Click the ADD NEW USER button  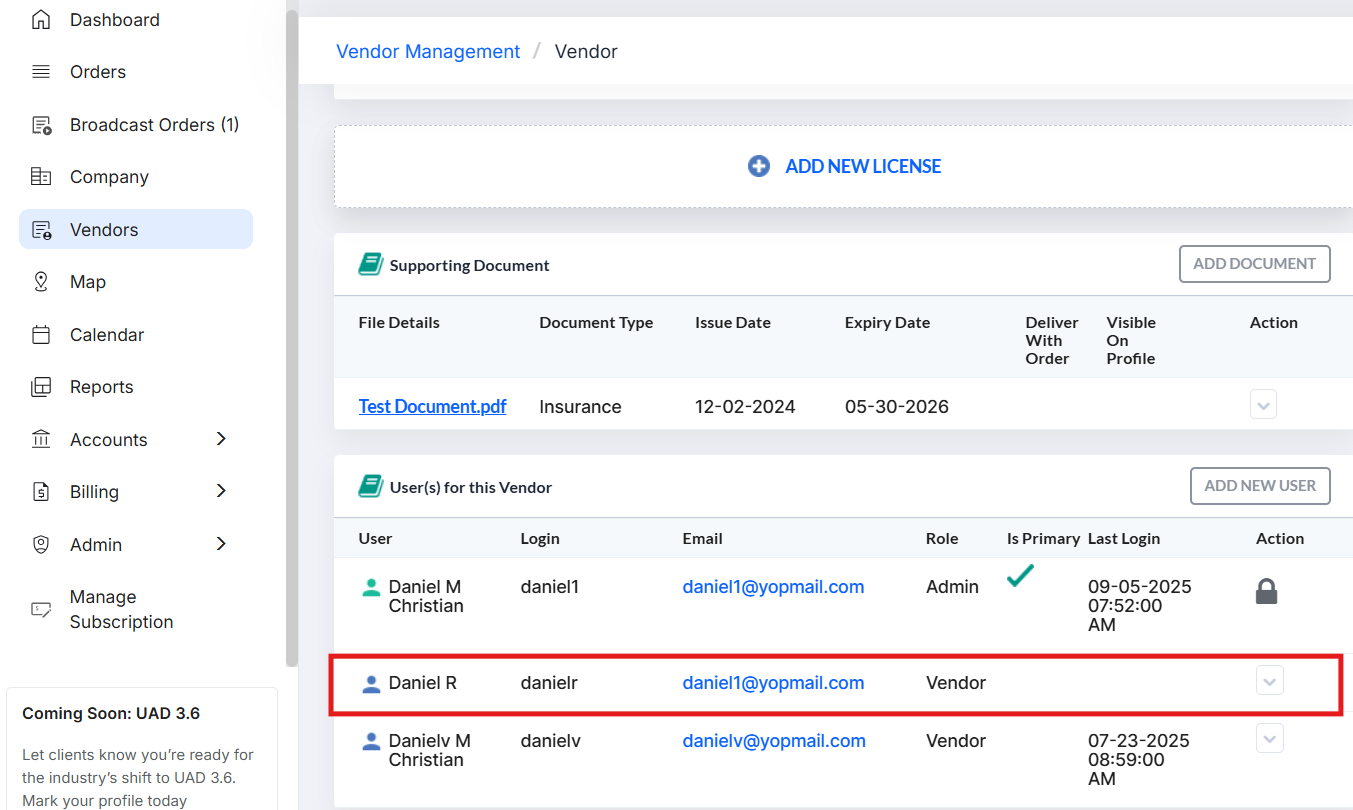(x=1260, y=486)
